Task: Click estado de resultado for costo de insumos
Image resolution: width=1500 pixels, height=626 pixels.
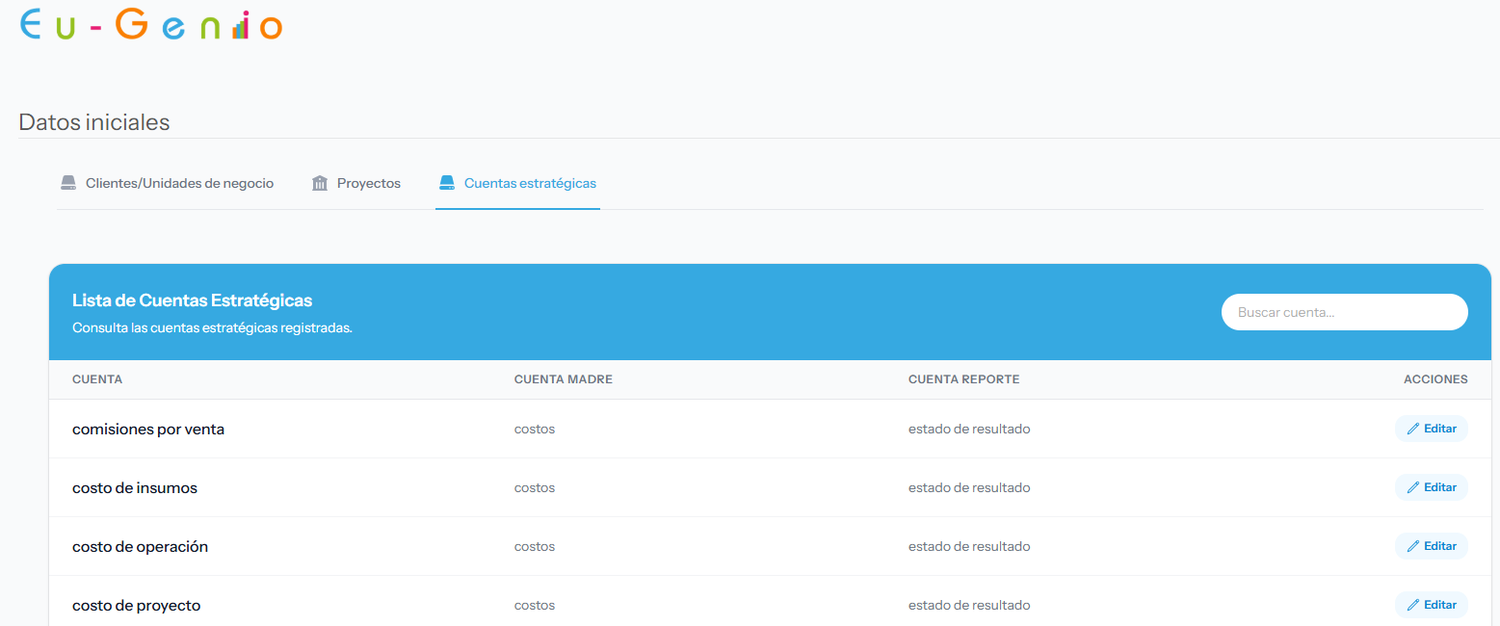Action: click(969, 488)
